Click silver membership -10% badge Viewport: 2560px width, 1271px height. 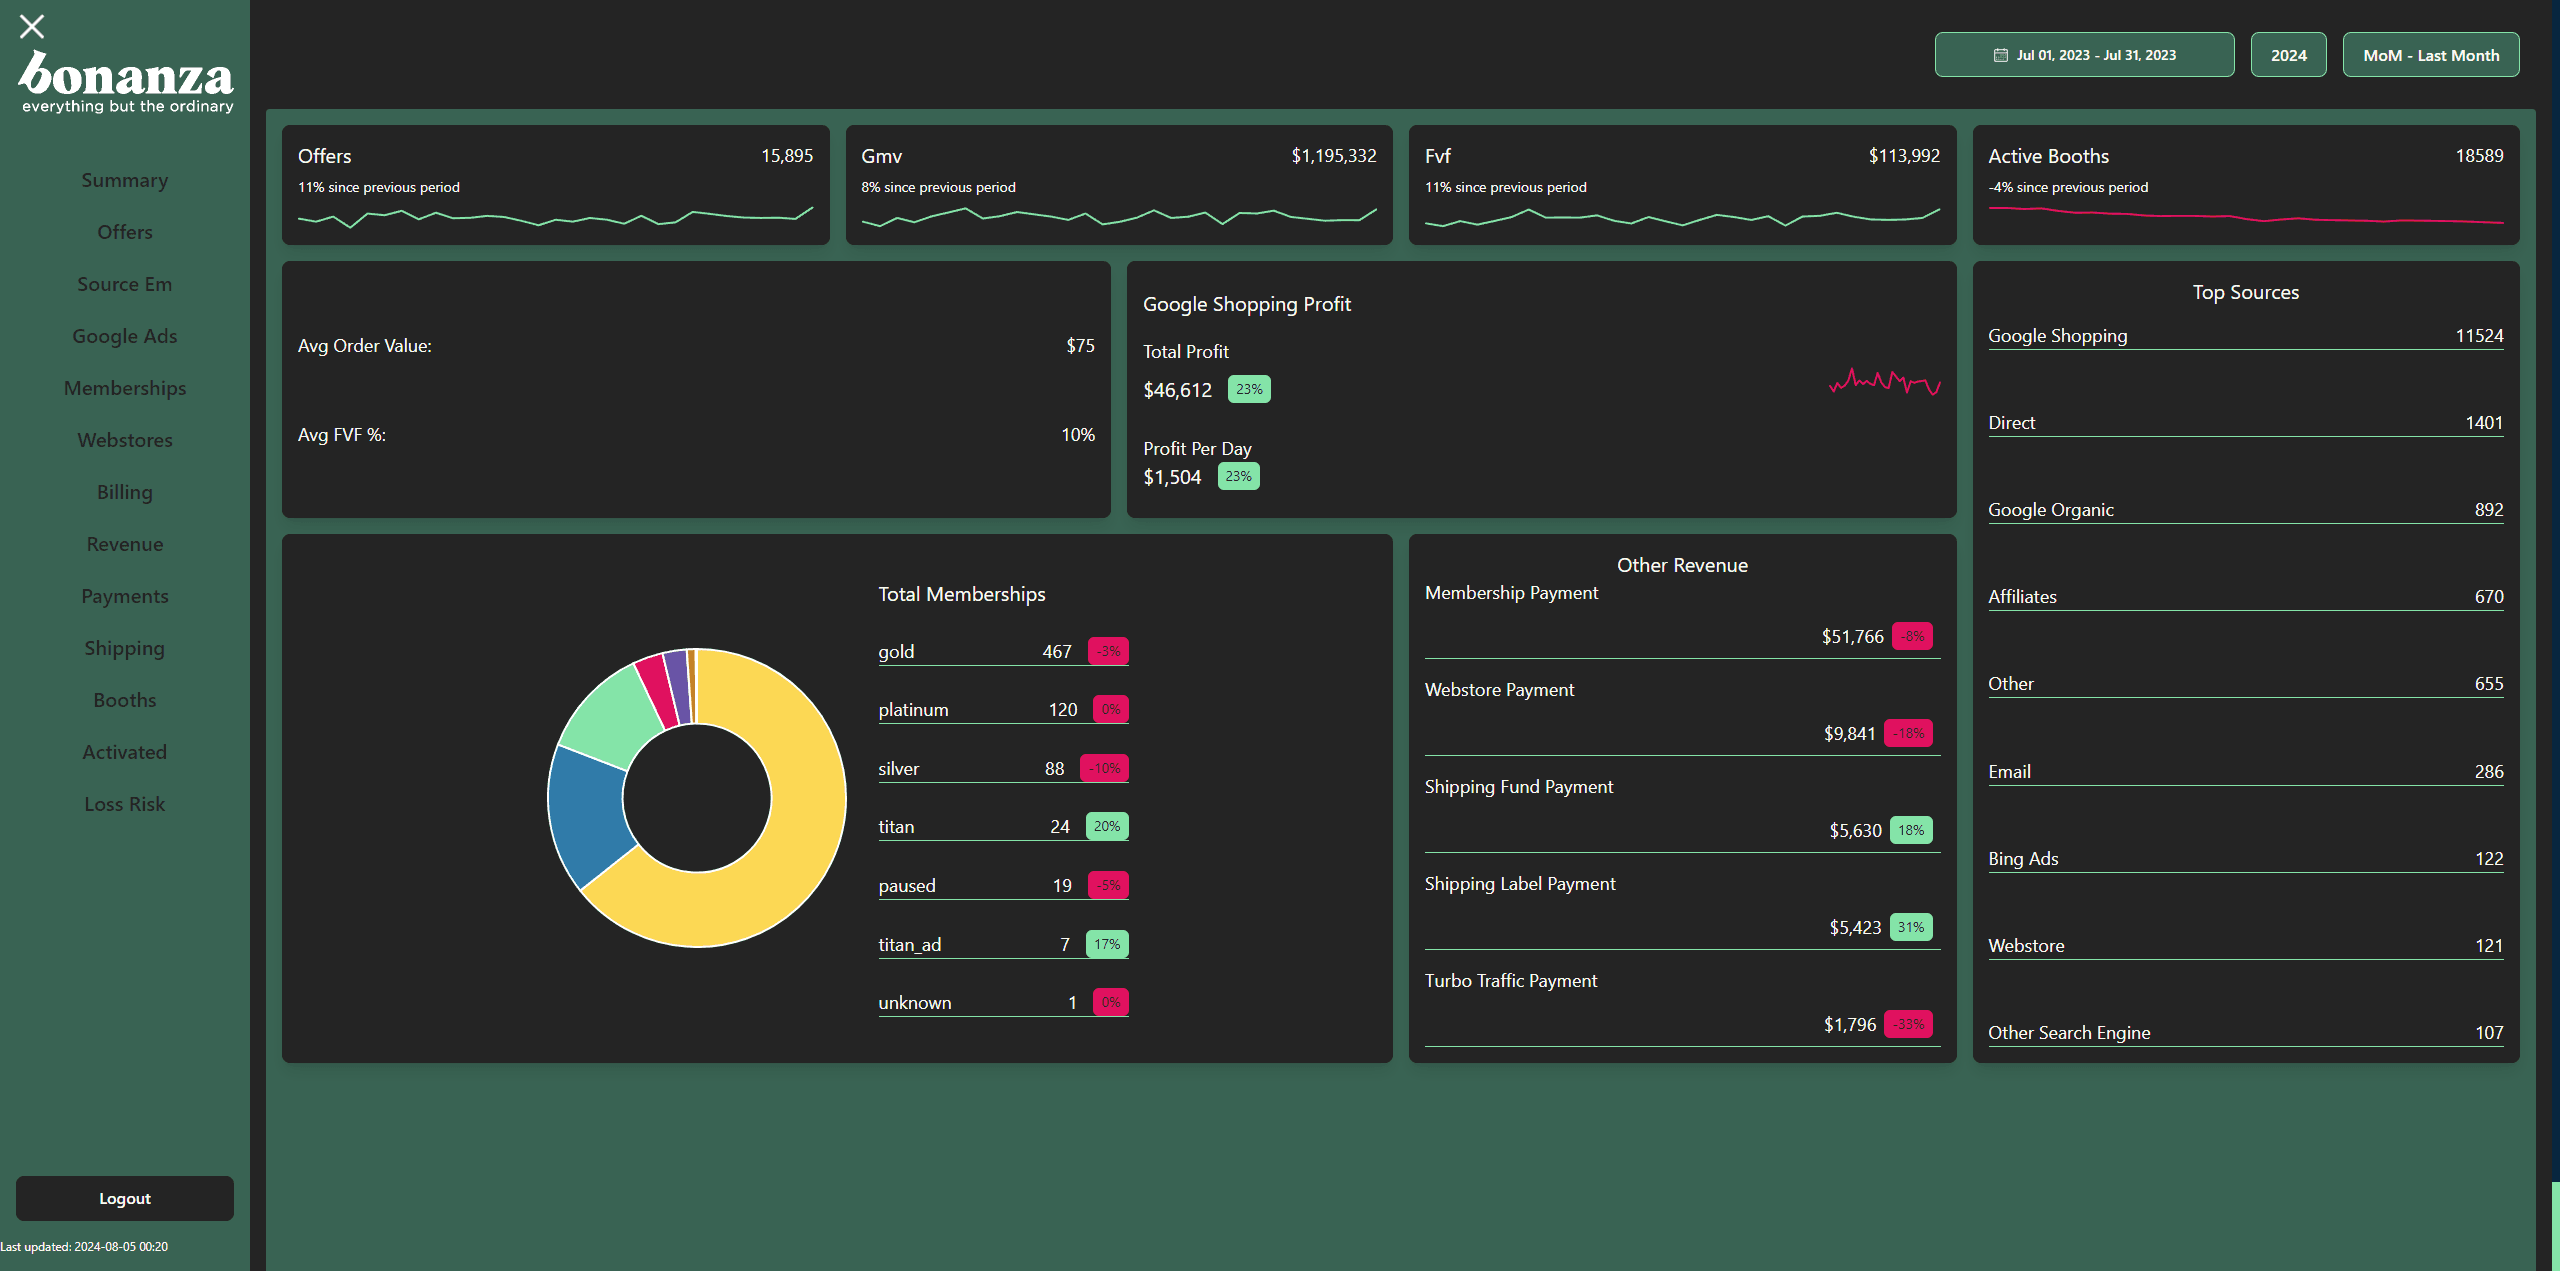pos(1104,768)
